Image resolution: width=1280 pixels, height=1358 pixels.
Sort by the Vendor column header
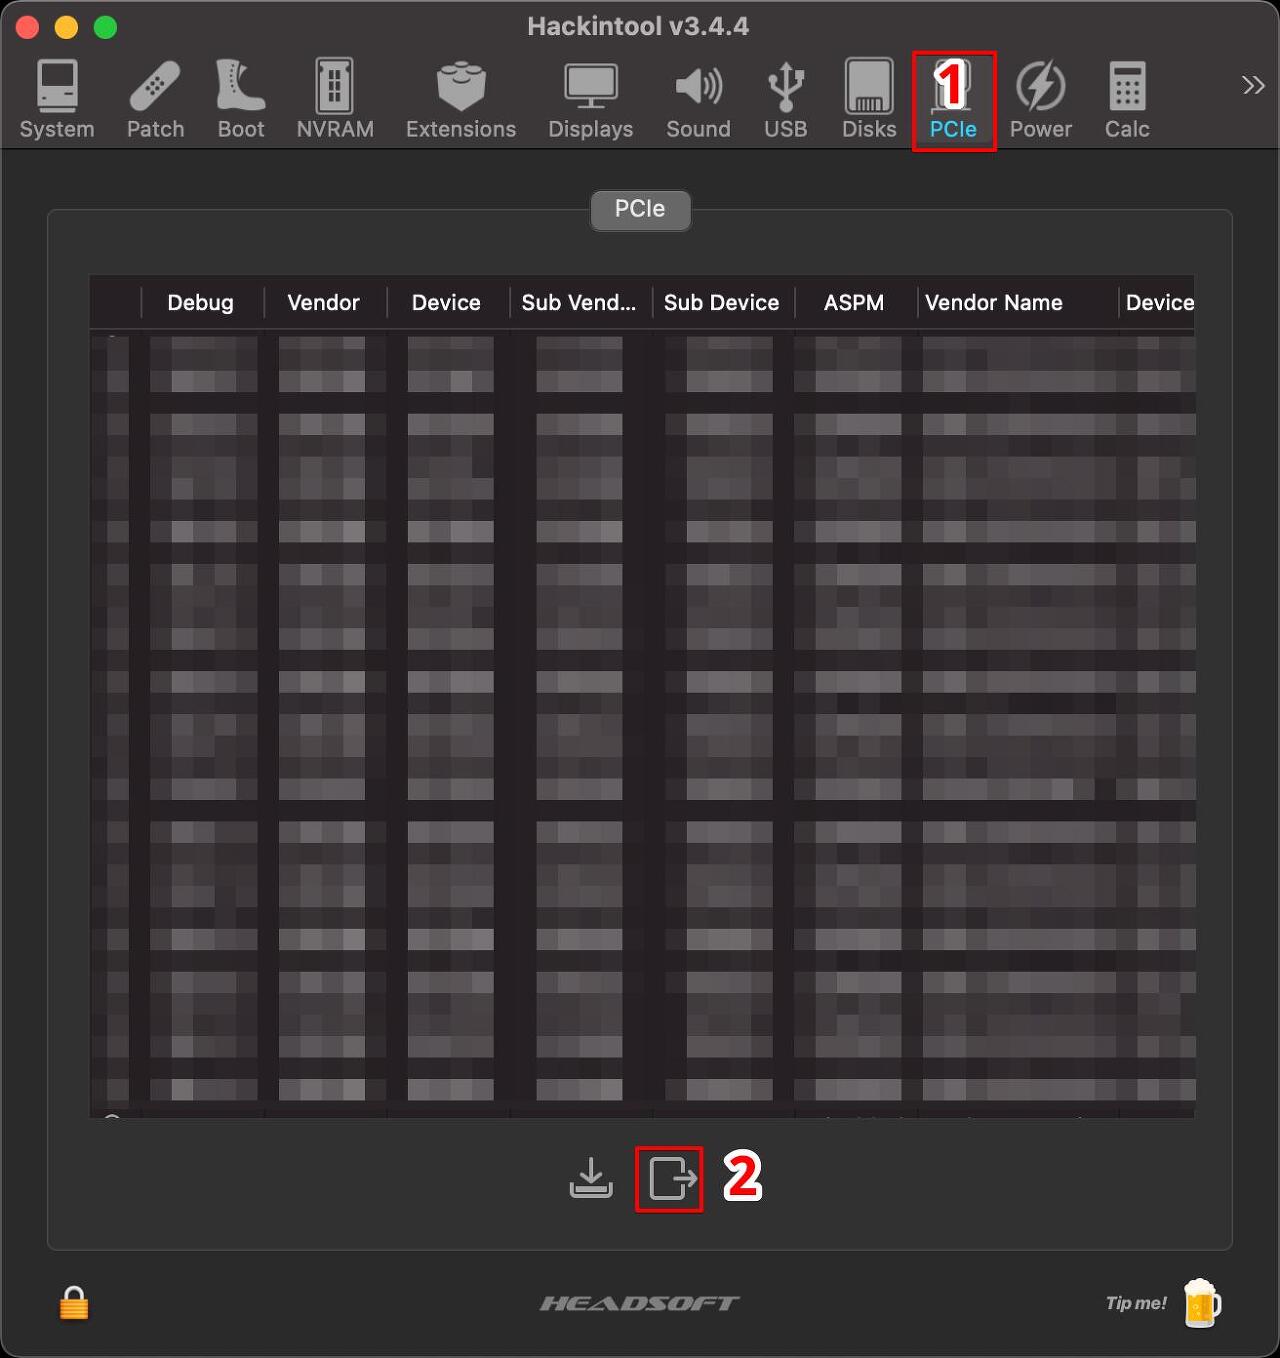323,302
